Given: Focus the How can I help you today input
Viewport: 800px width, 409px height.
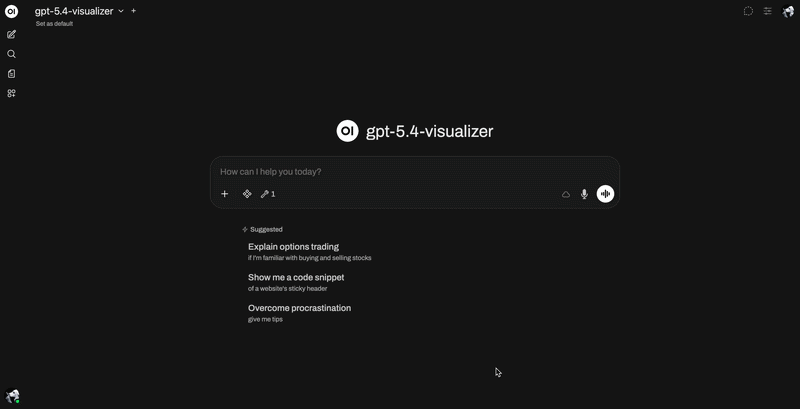Looking at the screenshot, I should [415, 172].
